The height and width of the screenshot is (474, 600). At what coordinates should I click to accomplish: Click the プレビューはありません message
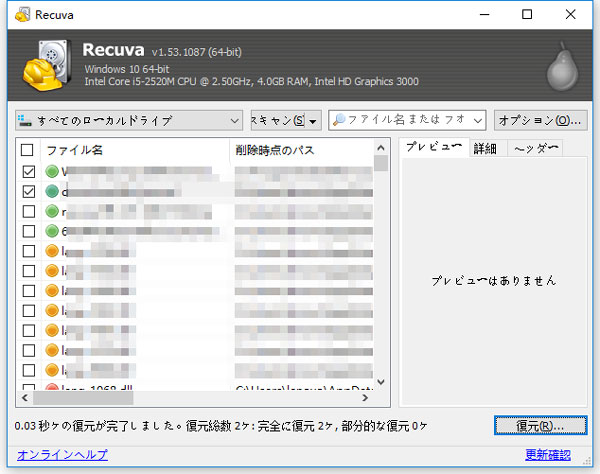point(493,281)
